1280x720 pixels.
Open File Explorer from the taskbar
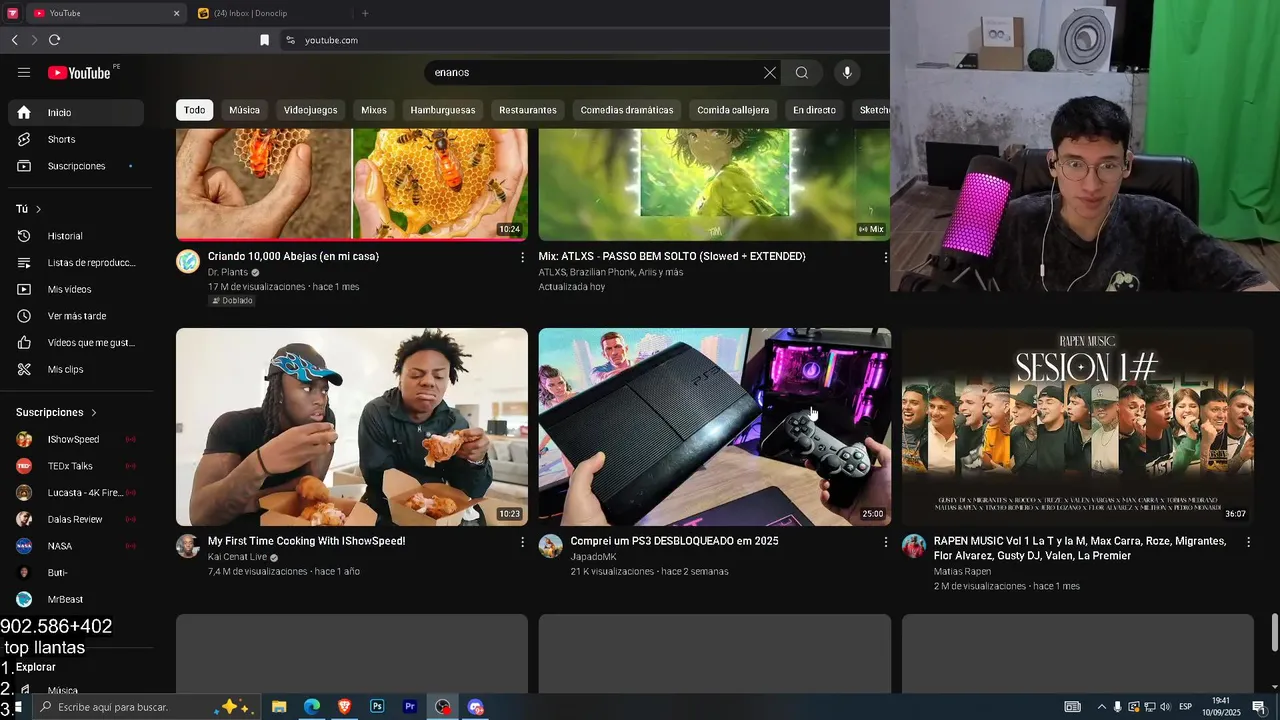click(x=279, y=707)
